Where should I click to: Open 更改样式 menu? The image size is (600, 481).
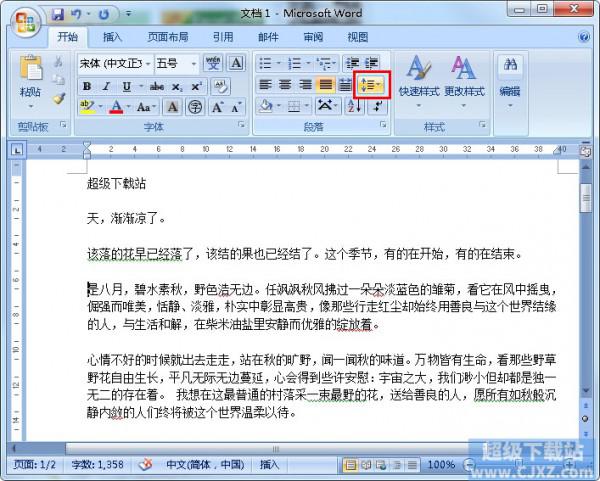(x=464, y=81)
